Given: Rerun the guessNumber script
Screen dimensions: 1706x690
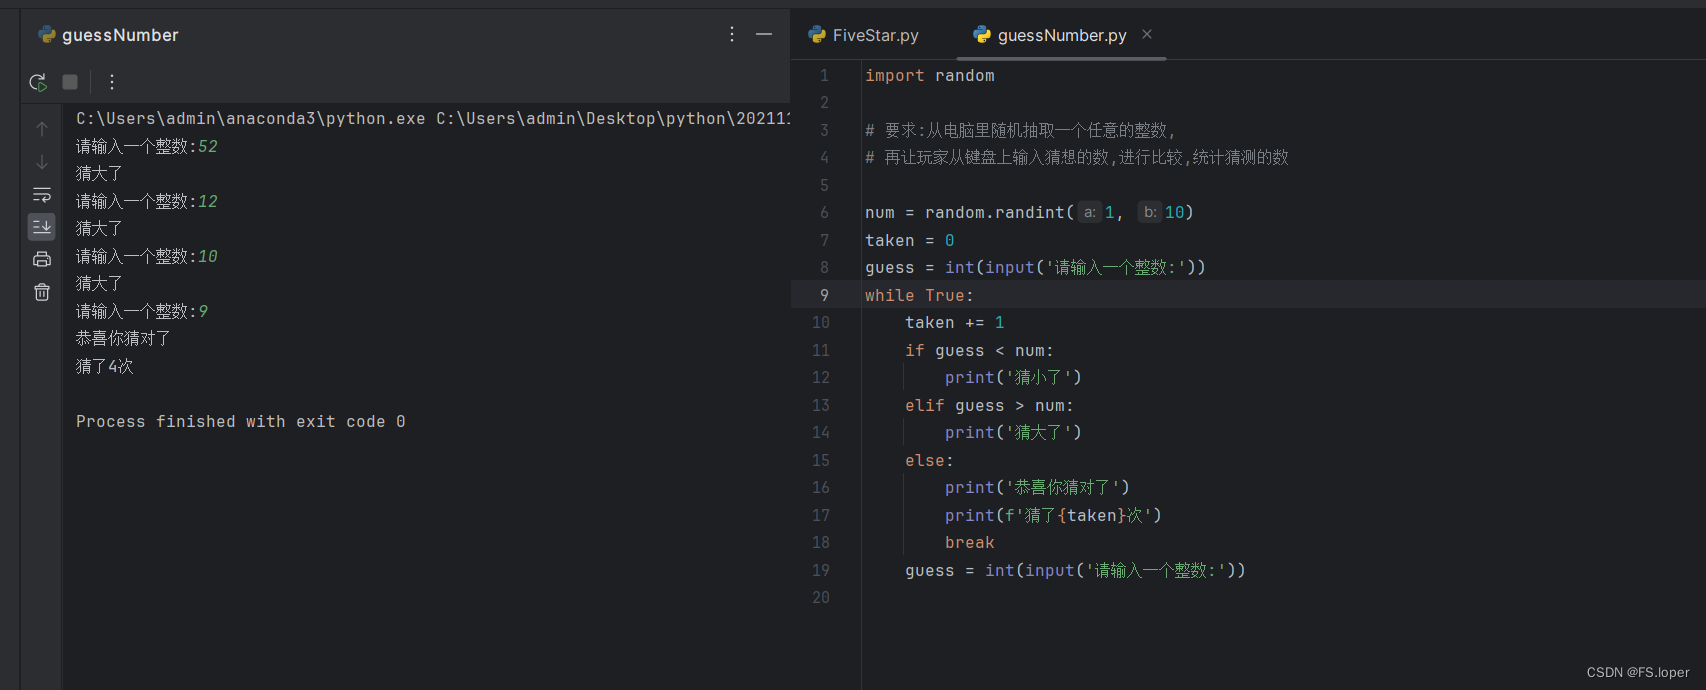Looking at the screenshot, I should tap(38, 82).
